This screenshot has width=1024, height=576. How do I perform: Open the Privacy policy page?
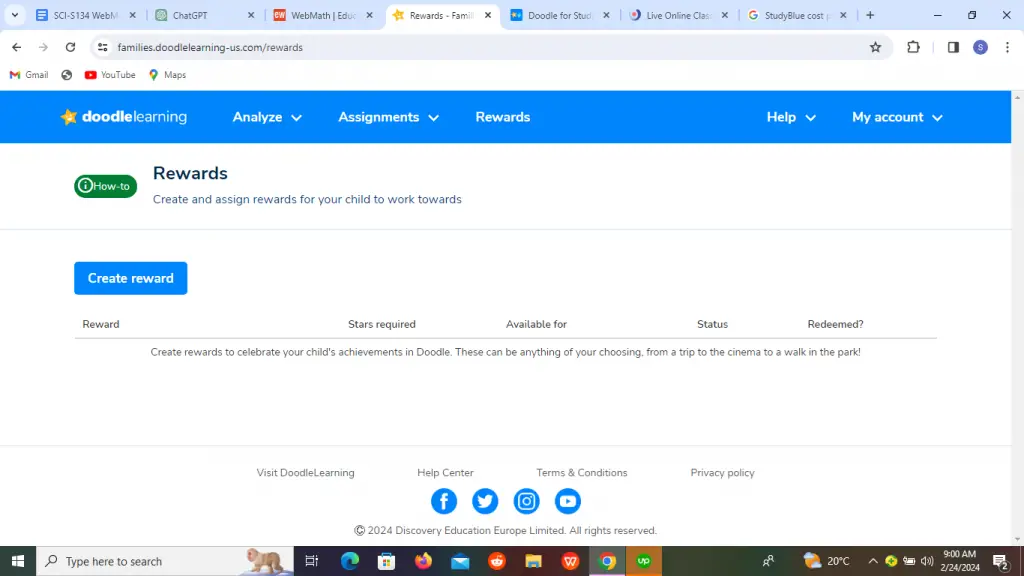click(x=722, y=472)
